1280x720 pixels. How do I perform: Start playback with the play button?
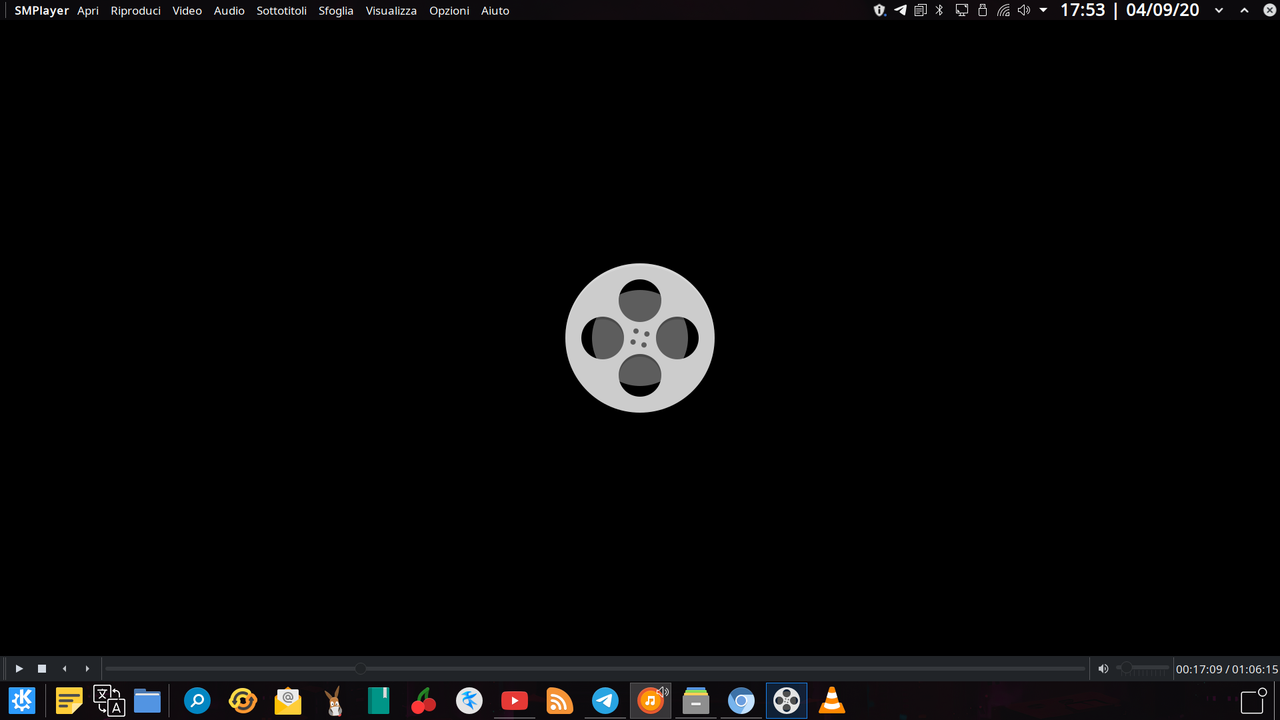(x=19, y=668)
